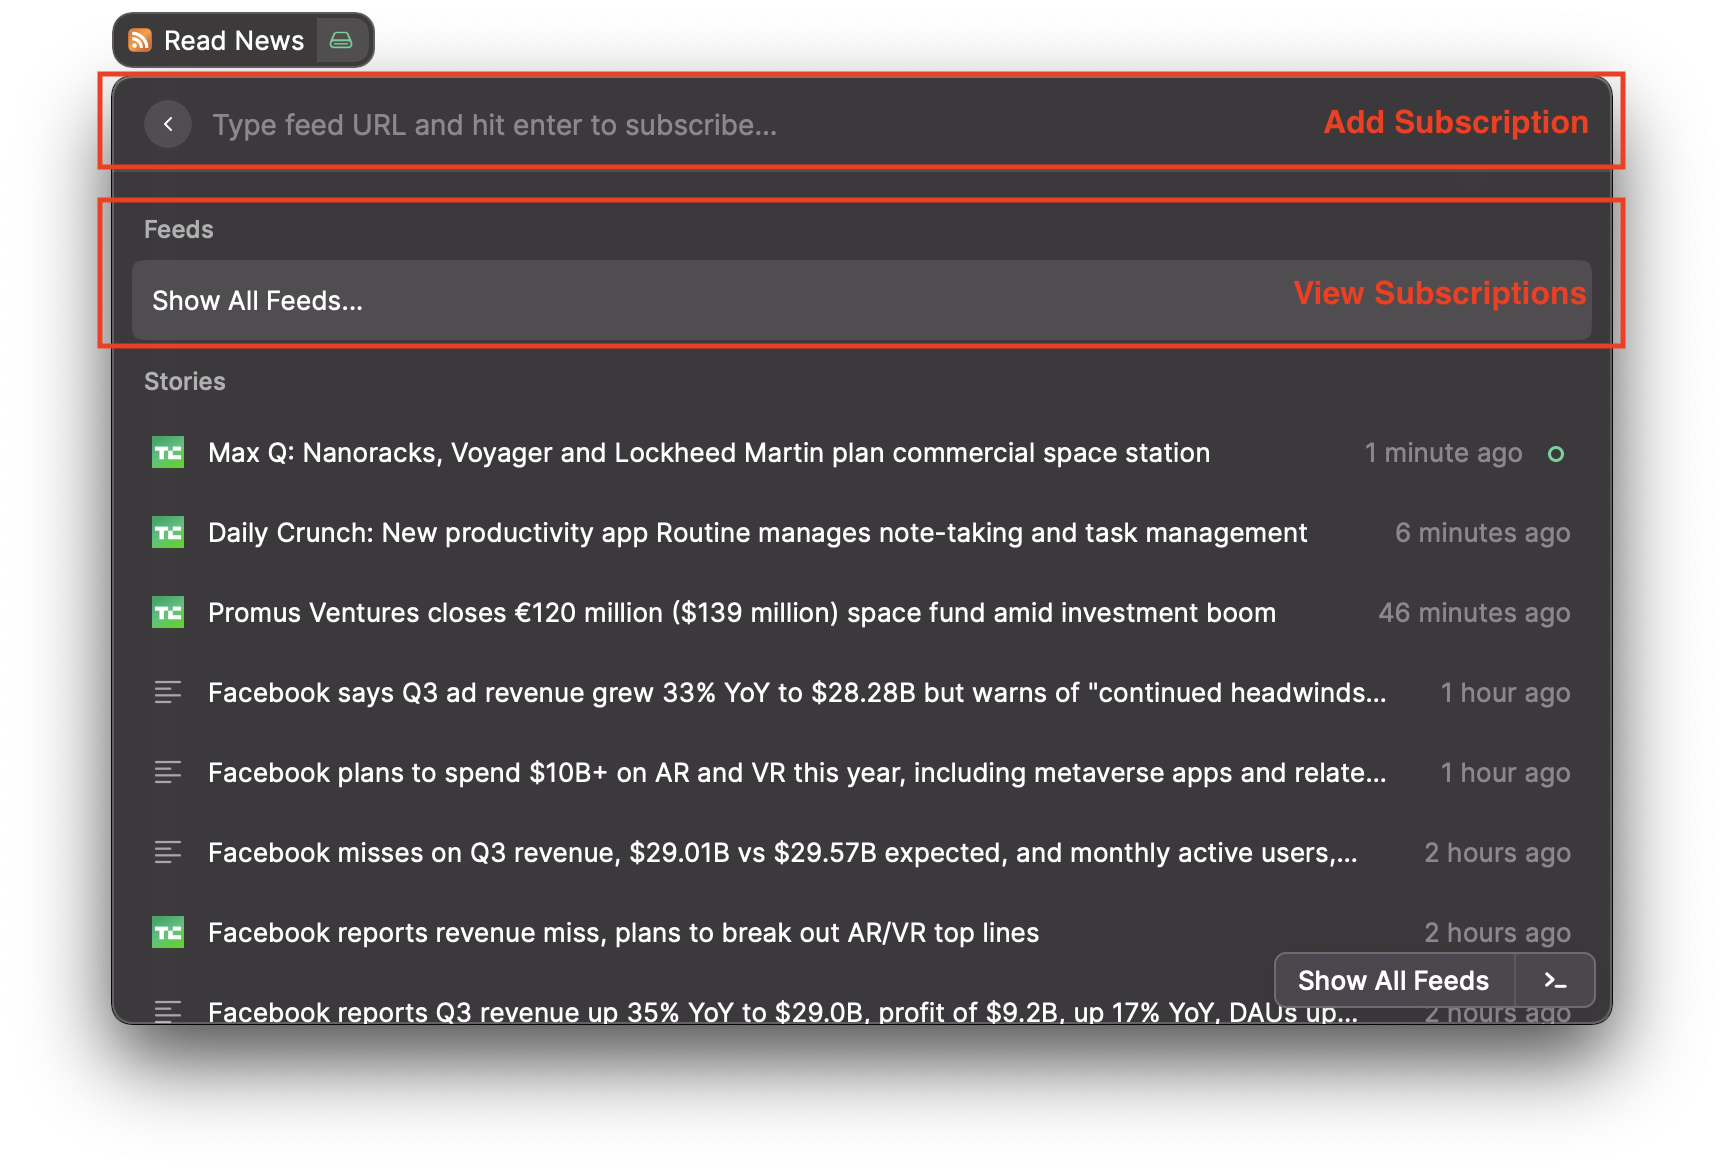Click TechCrunch icon beside Promus Ventures story
1724x1172 pixels.
tap(168, 613)
